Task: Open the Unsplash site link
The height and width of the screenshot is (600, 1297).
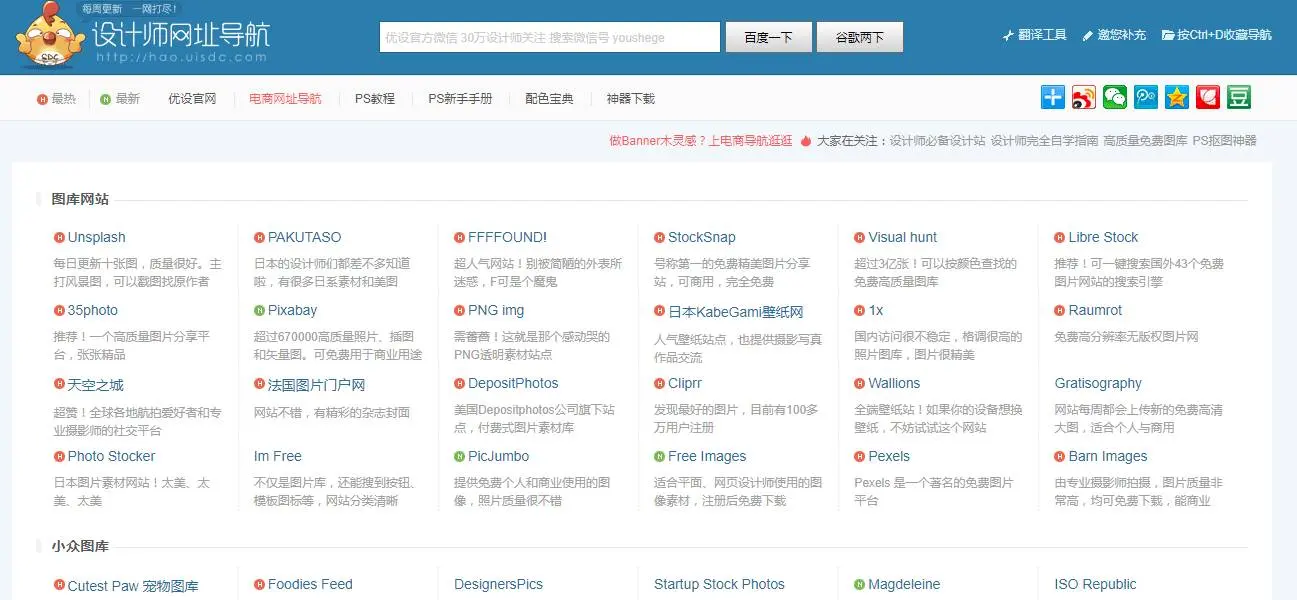Action: click(96, 237)
